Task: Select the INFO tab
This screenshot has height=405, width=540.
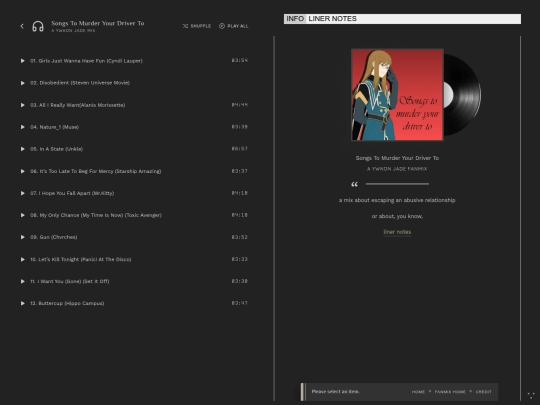Action: [x=295, y=19]
